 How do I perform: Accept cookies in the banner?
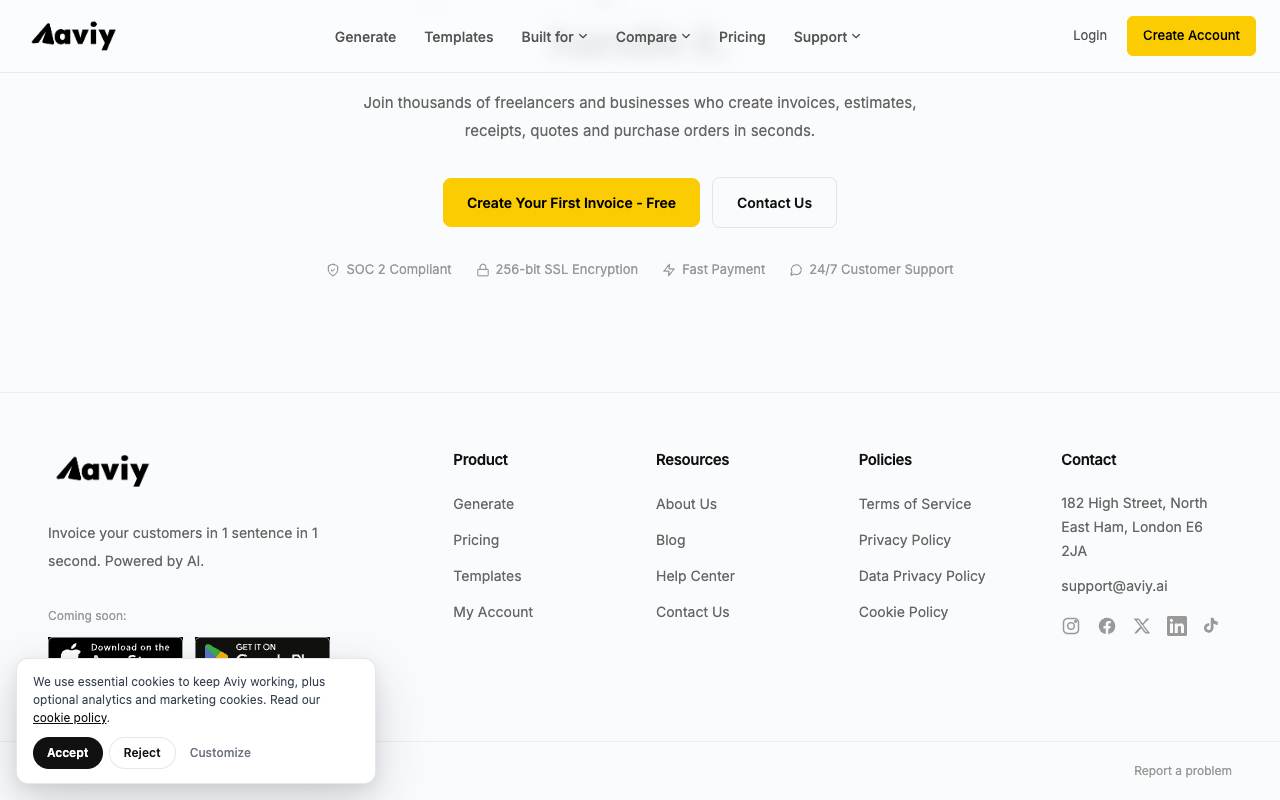point(68,753)
